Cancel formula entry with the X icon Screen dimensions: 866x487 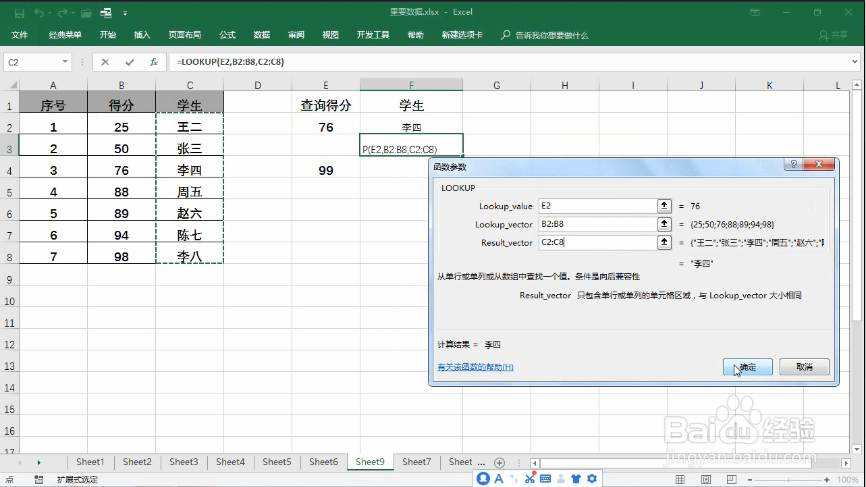pyautogui.click(x=105, y=62)
